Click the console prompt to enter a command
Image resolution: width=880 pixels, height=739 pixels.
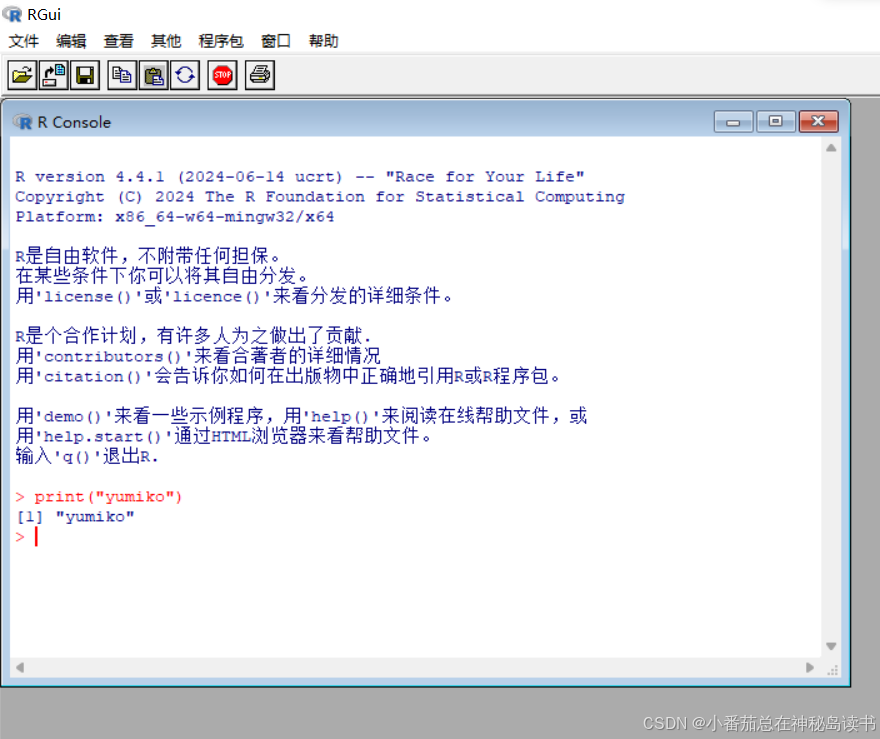click(x=36, y=536)
